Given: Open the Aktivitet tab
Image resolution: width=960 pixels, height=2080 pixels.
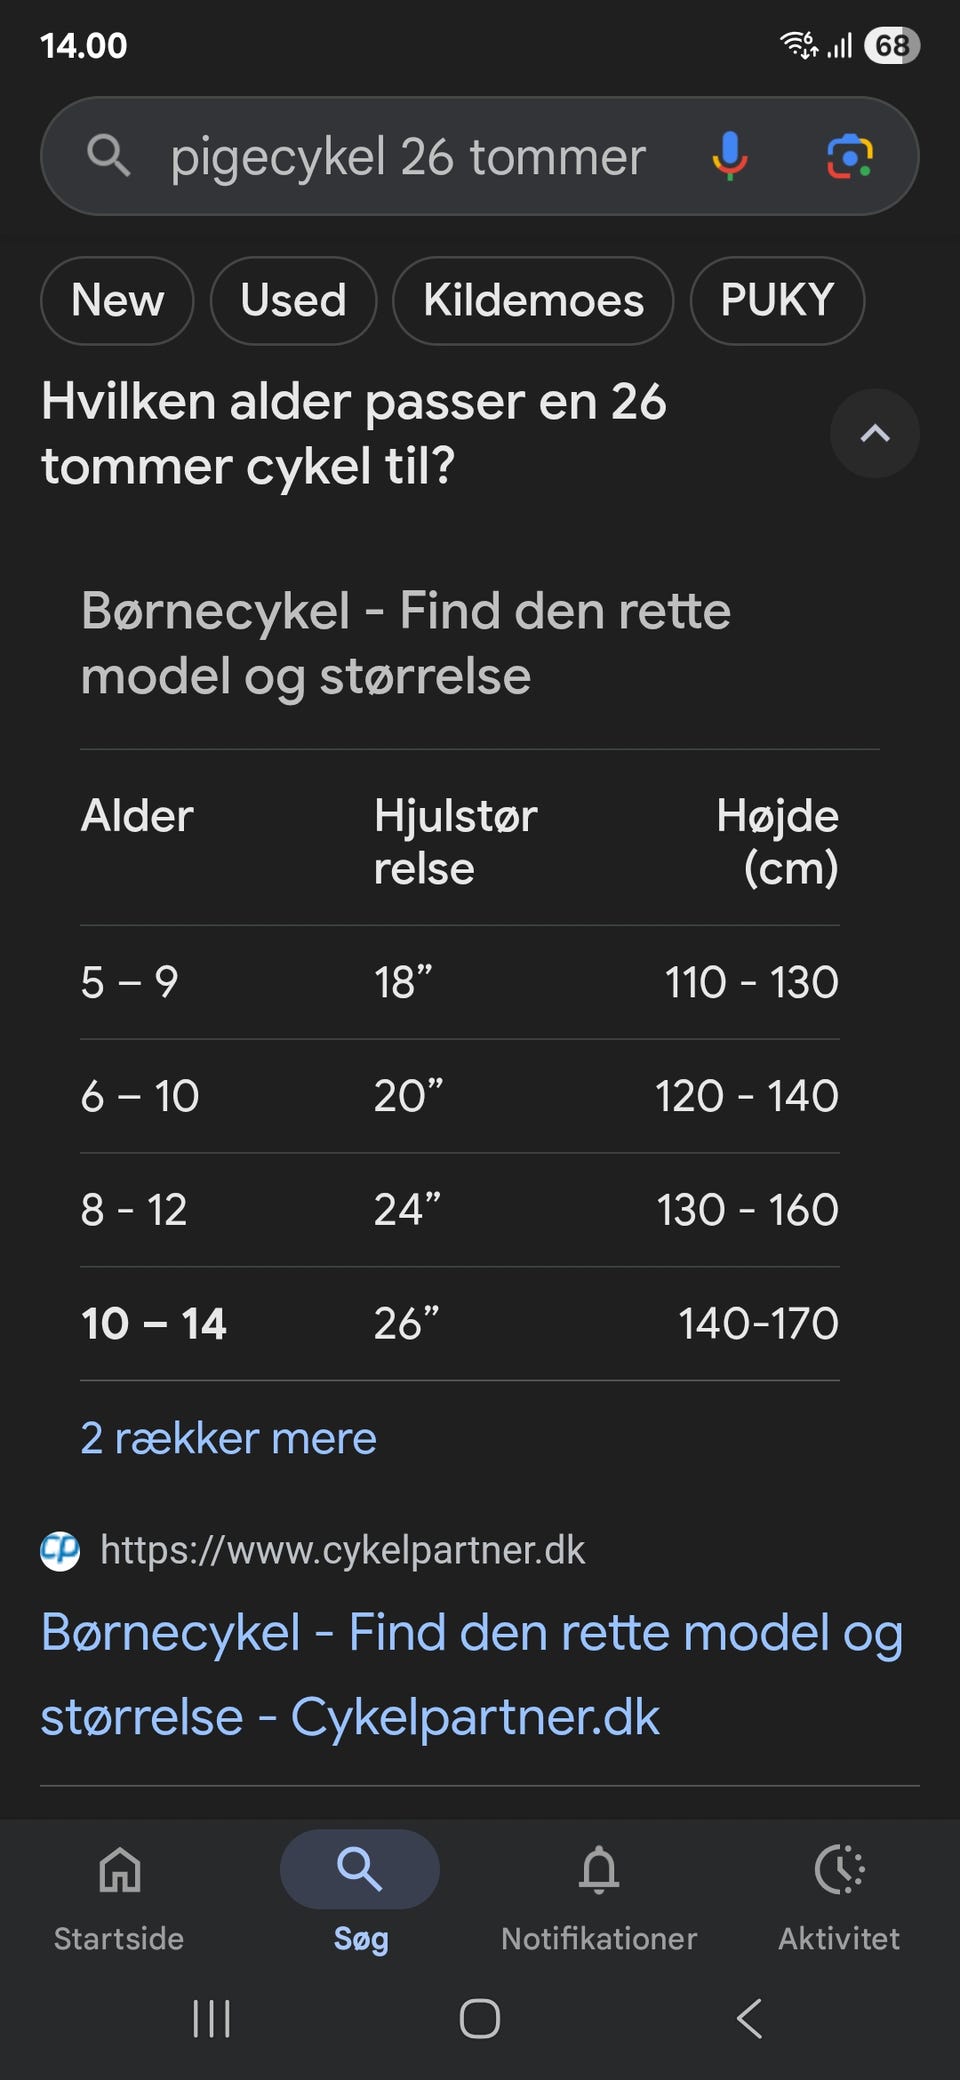Looking at the screenshot, I should [x=839, y=1892].
